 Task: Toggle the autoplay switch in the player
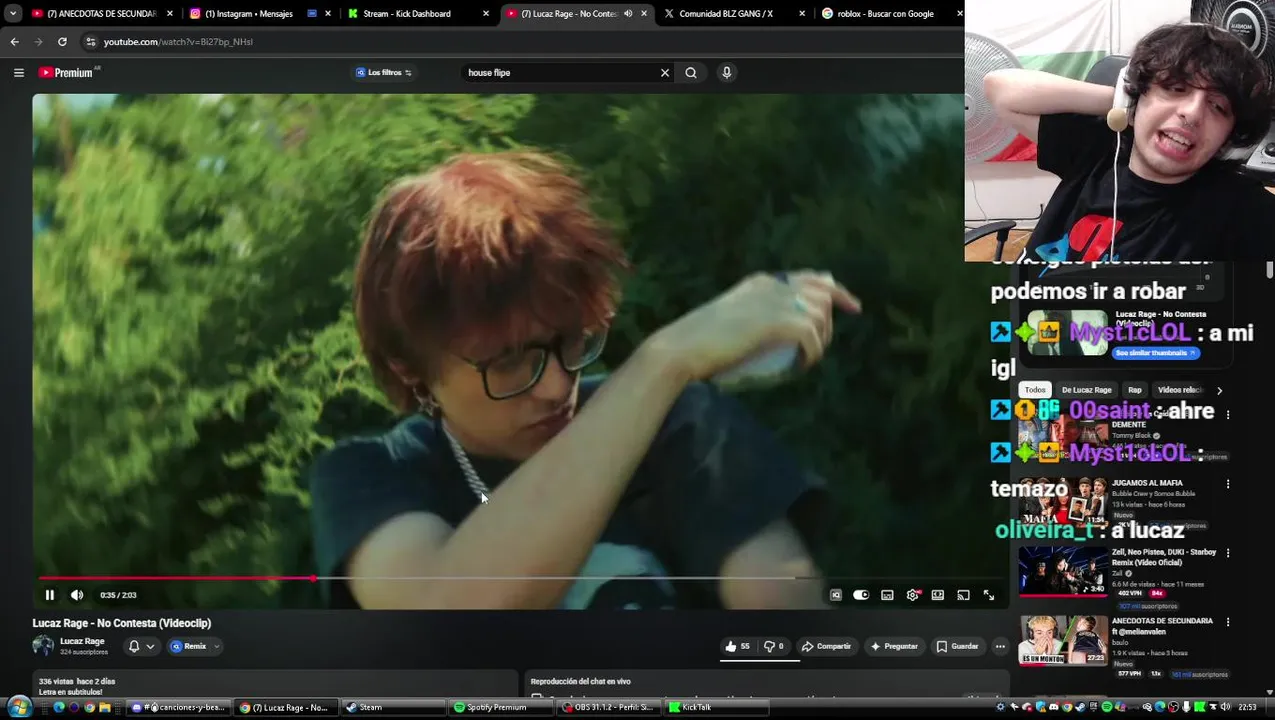tap(861, 595)
